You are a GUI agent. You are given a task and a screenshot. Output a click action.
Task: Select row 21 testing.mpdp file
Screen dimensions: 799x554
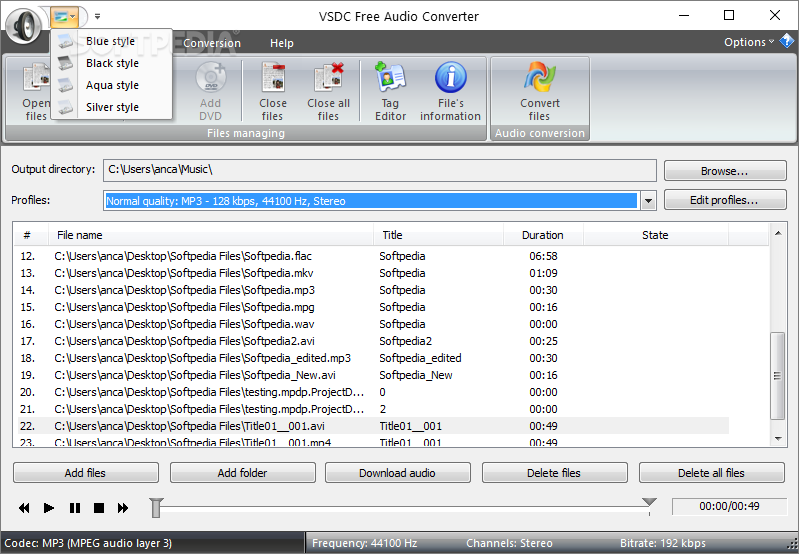click(374, 409)
